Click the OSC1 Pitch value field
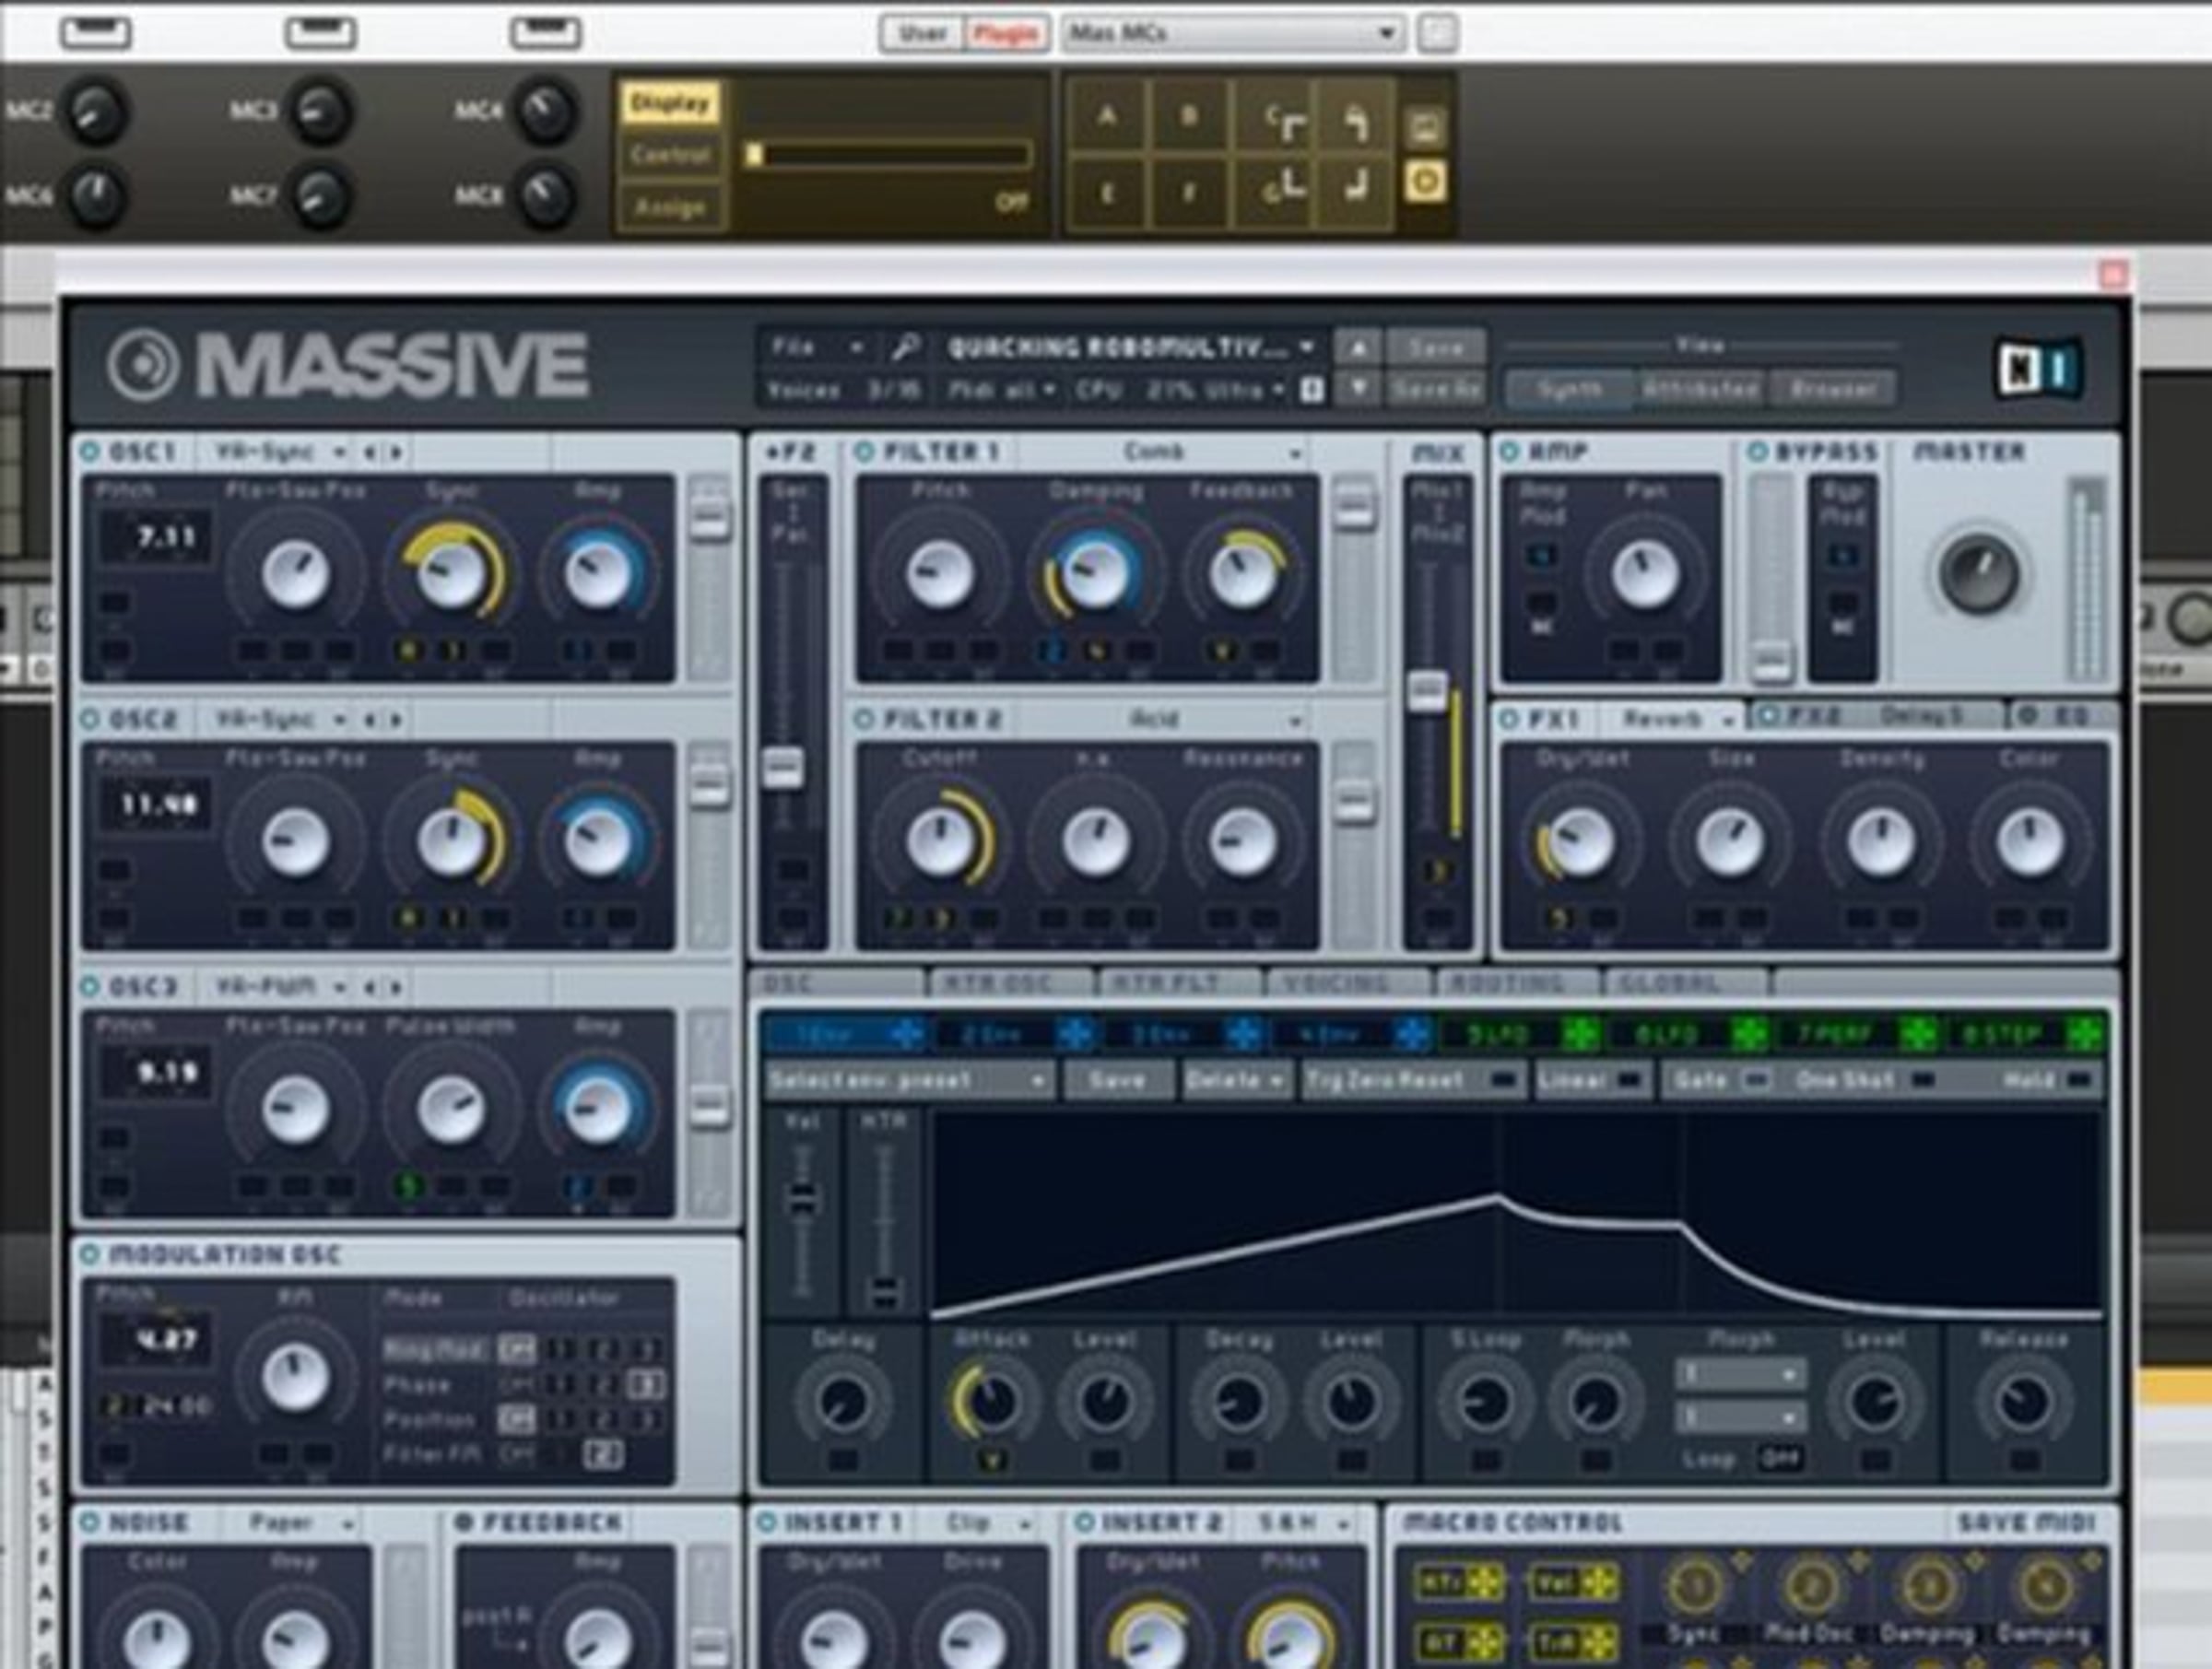The height and width of the screenshot is (1669, 2212). click(x=154, y=537)
